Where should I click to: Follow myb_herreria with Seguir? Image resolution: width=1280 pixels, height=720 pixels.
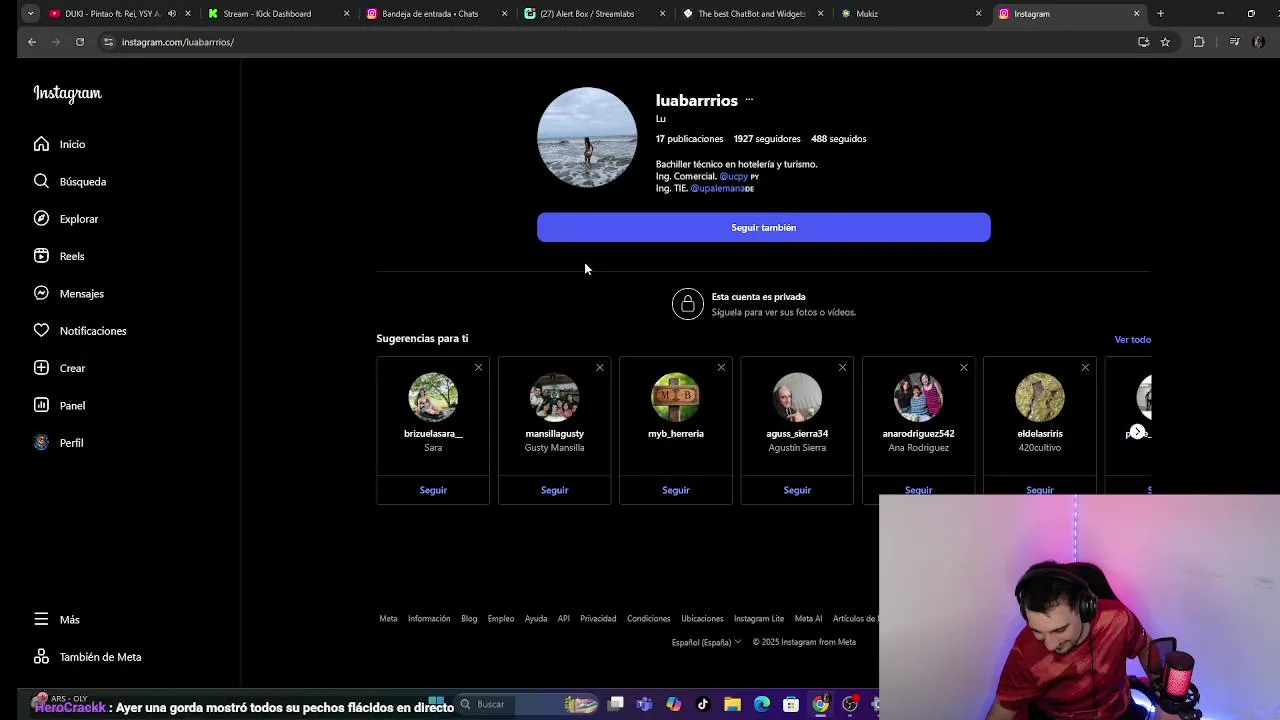coord(676,490)
